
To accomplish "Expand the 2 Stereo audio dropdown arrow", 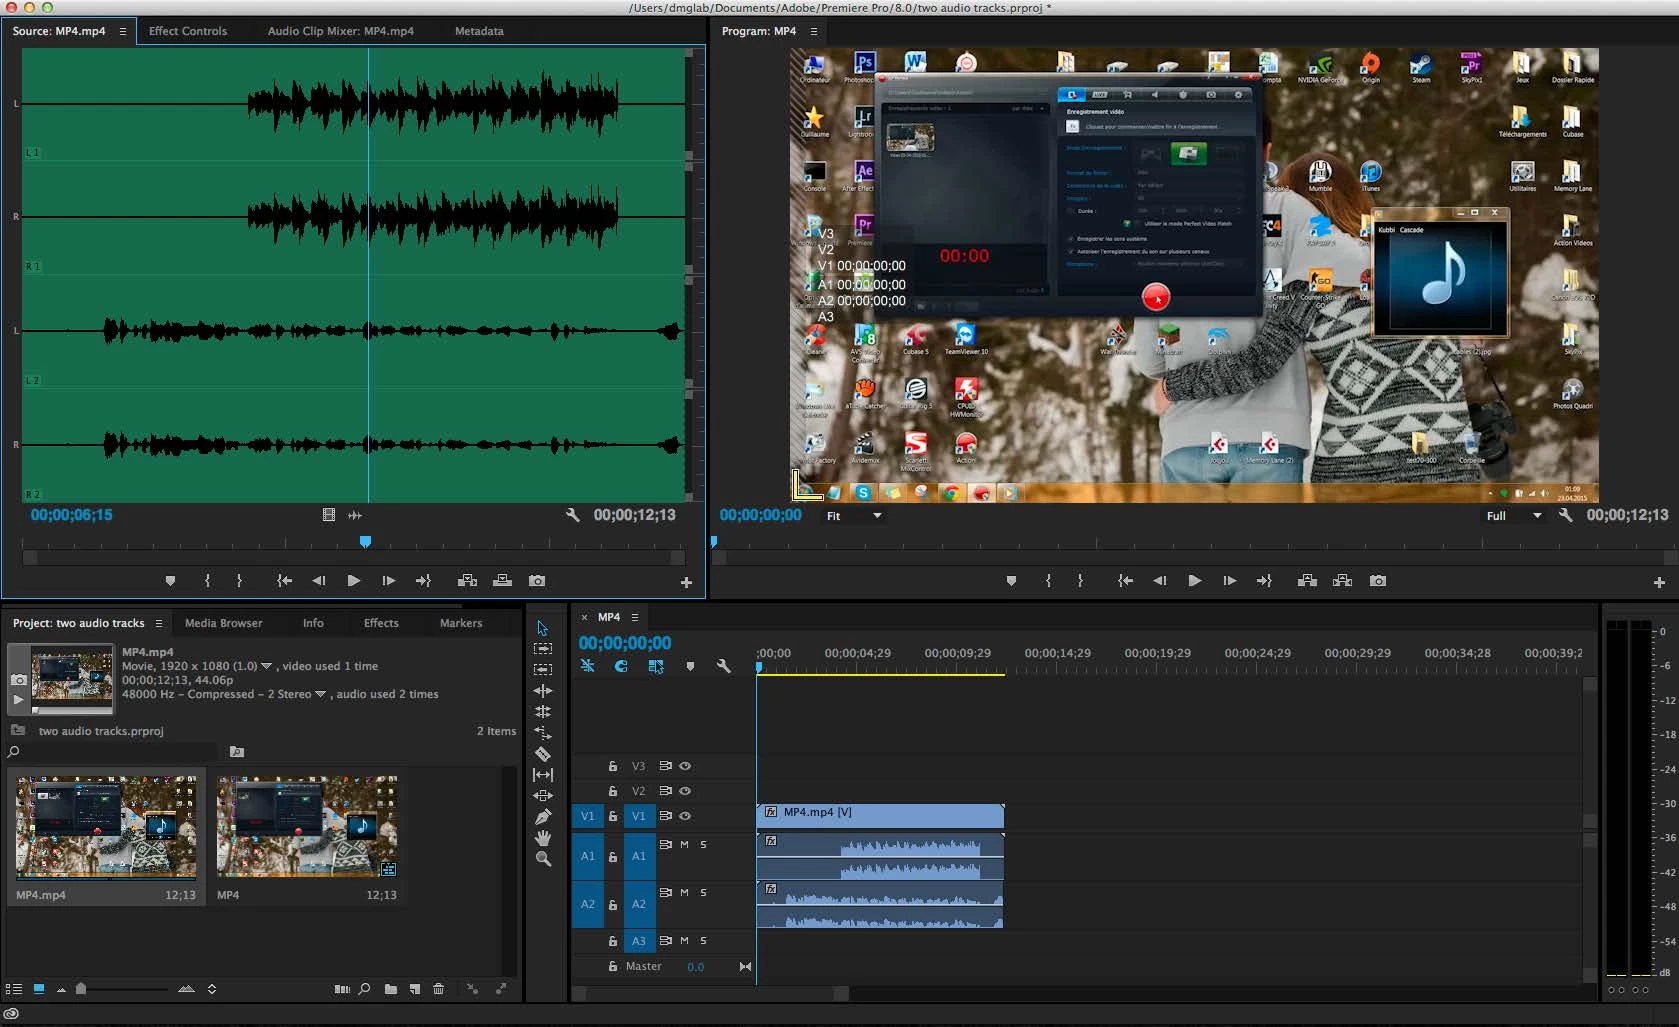I will tap(320, 694).
